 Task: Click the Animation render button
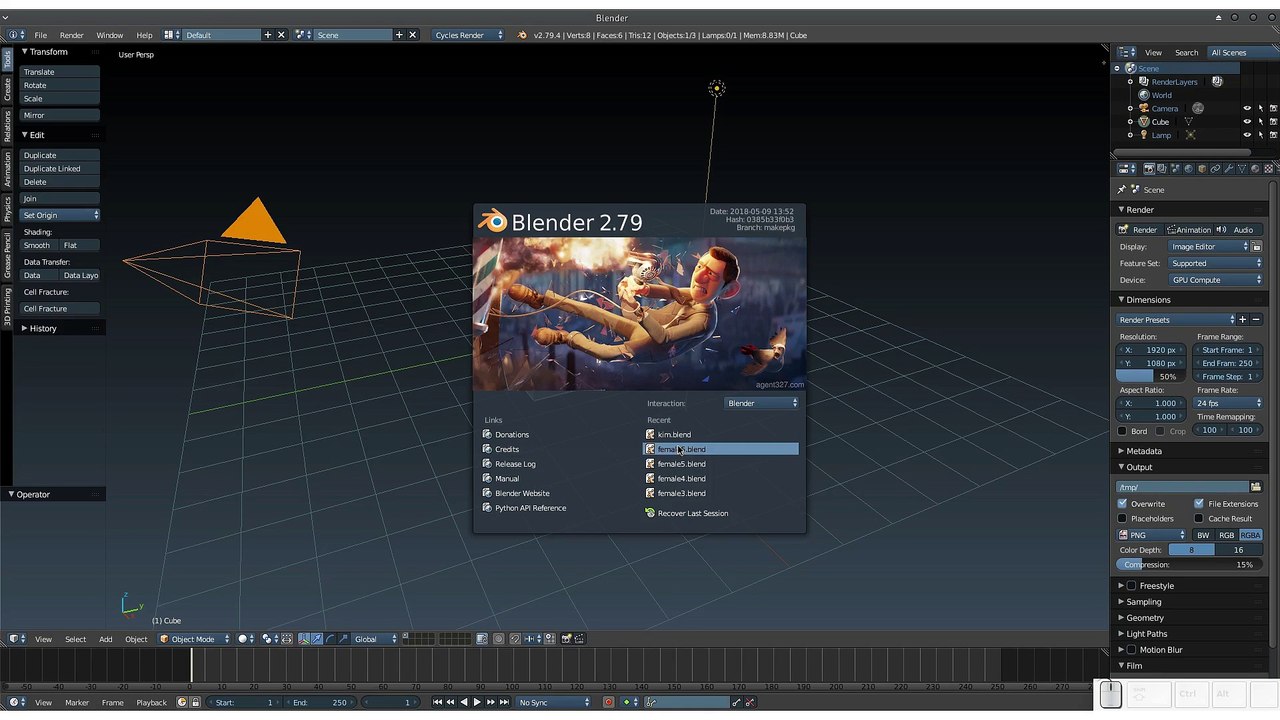click(x=1188, y=230)
